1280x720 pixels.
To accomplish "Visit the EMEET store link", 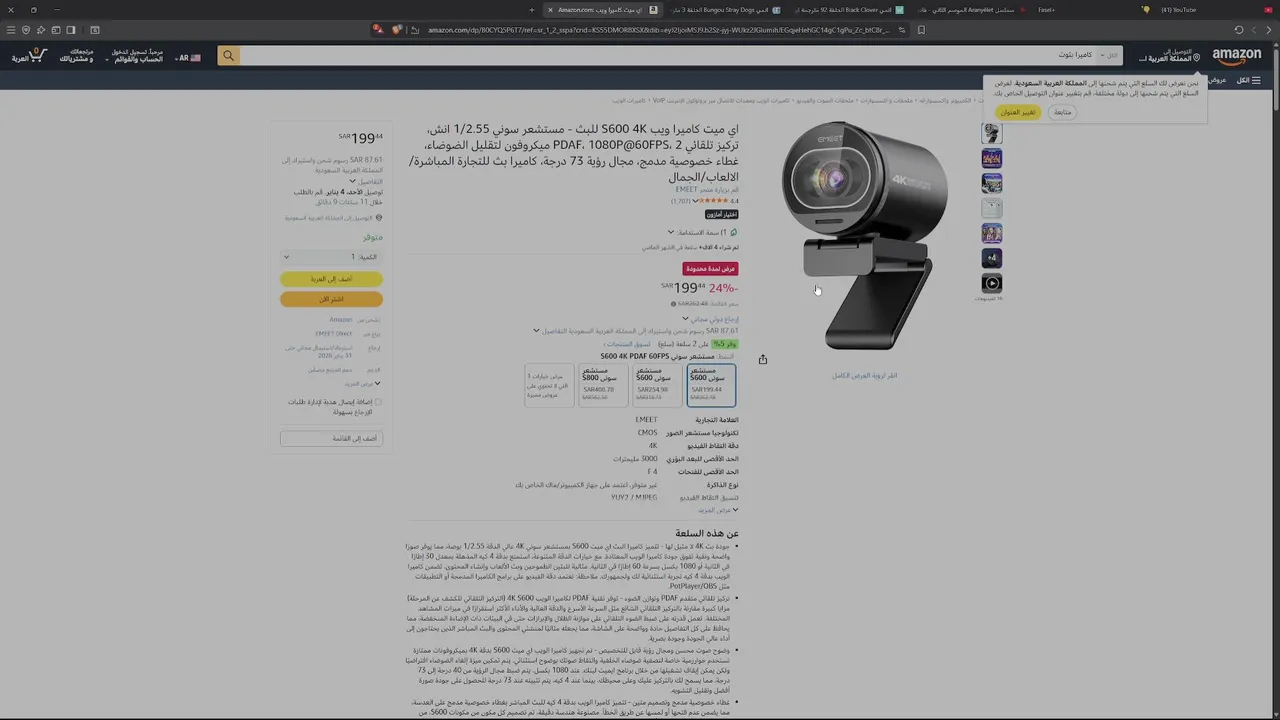I will tap(707, 189).
